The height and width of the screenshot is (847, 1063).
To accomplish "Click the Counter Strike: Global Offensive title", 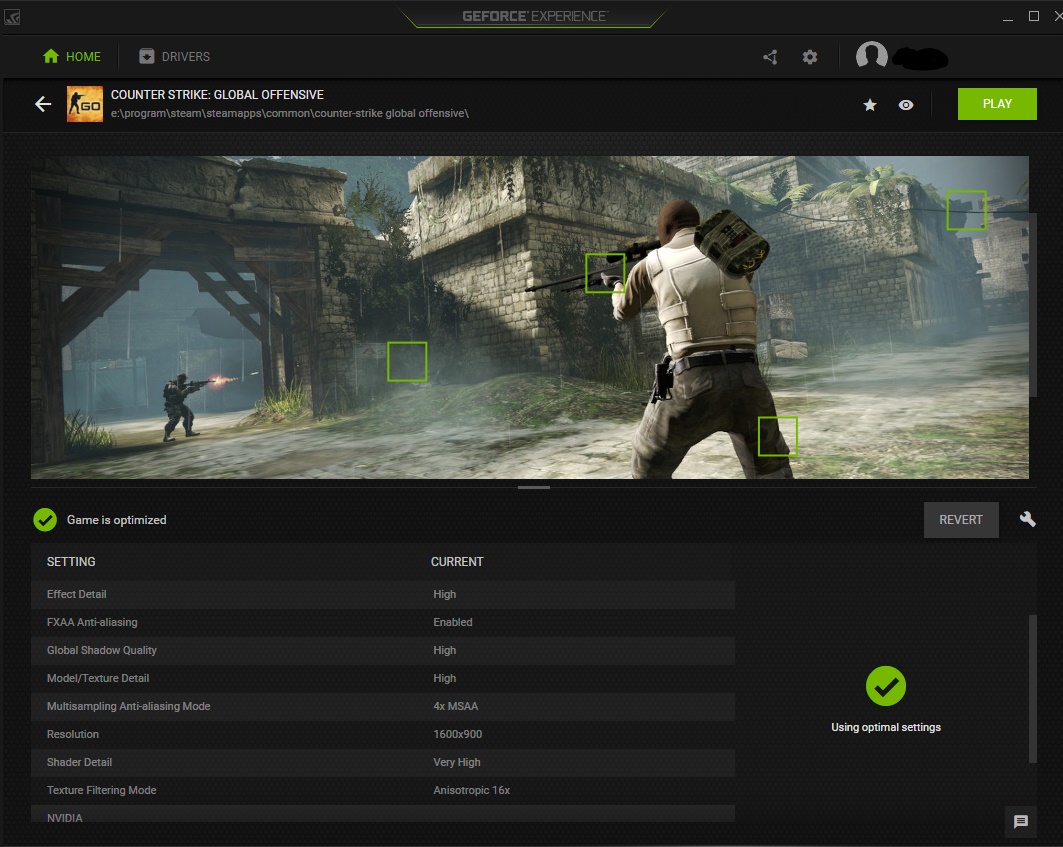I will [x=217, y=95].
